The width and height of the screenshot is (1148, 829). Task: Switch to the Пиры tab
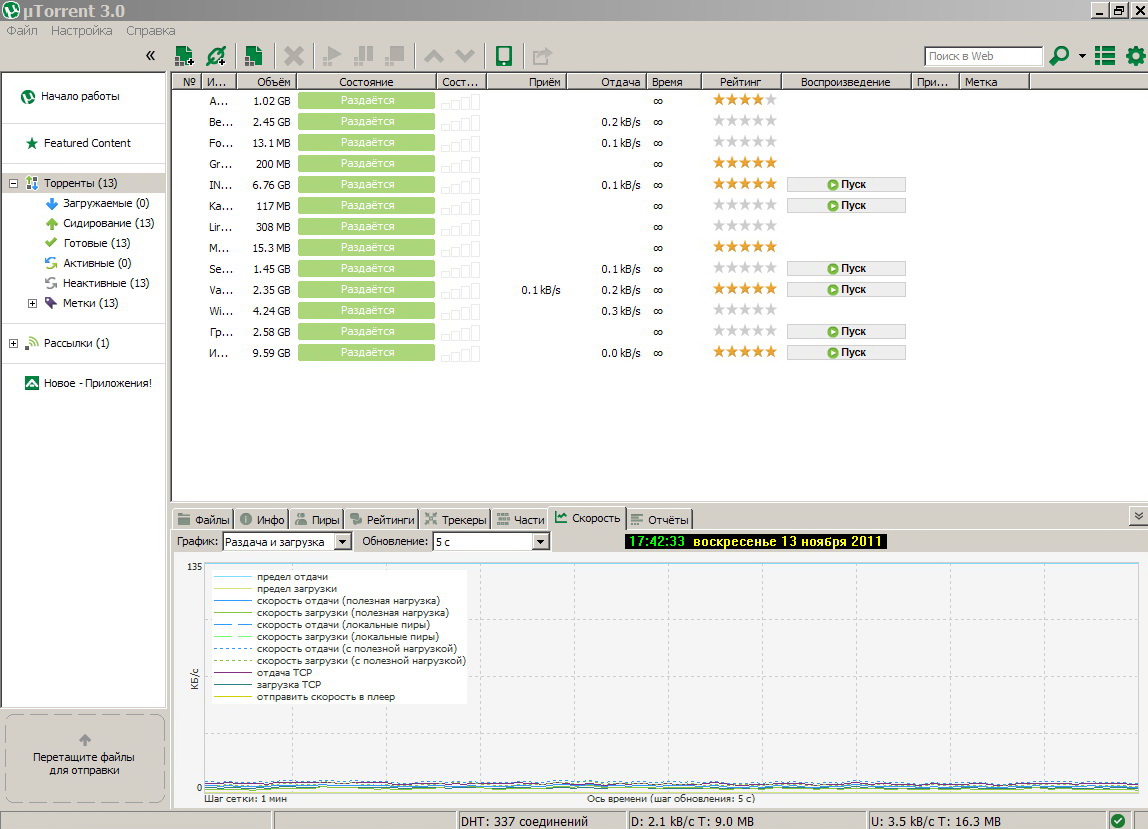317,519
